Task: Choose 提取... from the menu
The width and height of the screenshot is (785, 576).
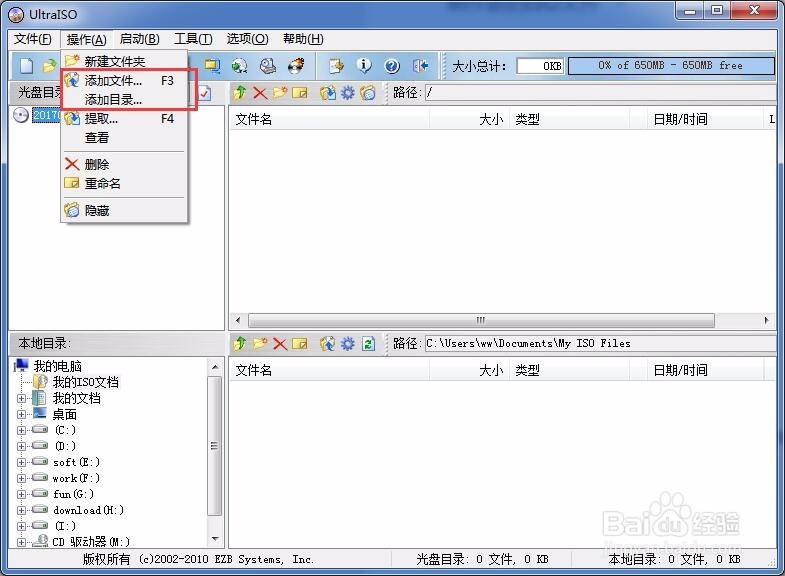Action: (124, 119)
